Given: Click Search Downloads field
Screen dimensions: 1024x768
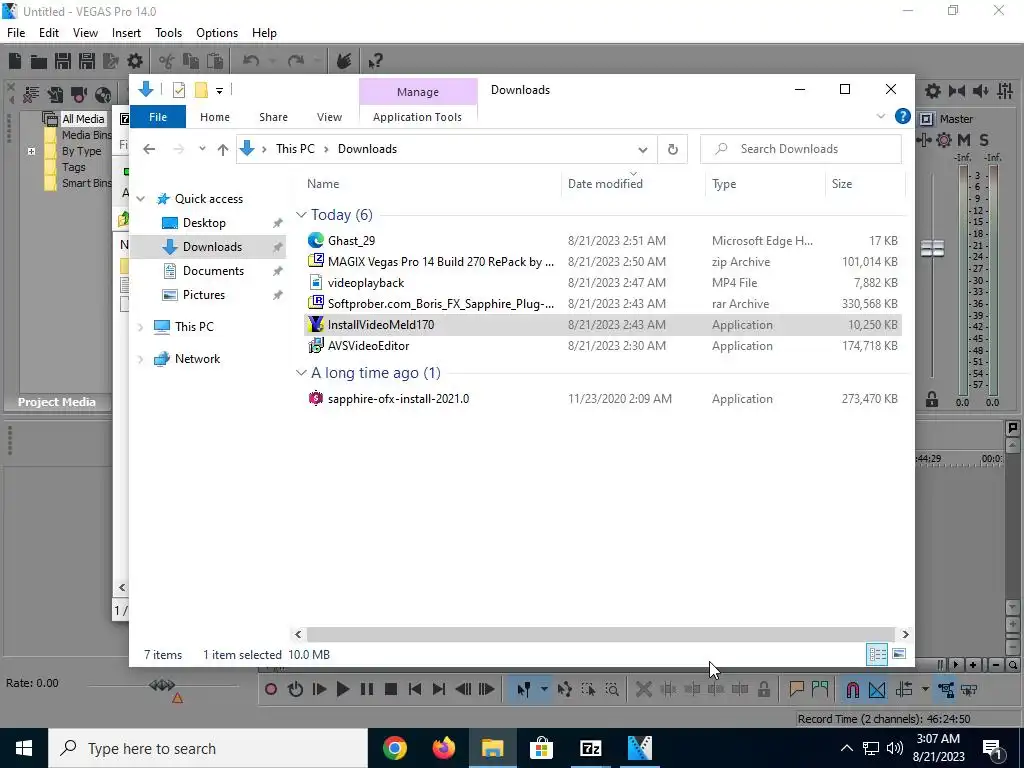Looking at the screenshot, I should tap(801, 149).
